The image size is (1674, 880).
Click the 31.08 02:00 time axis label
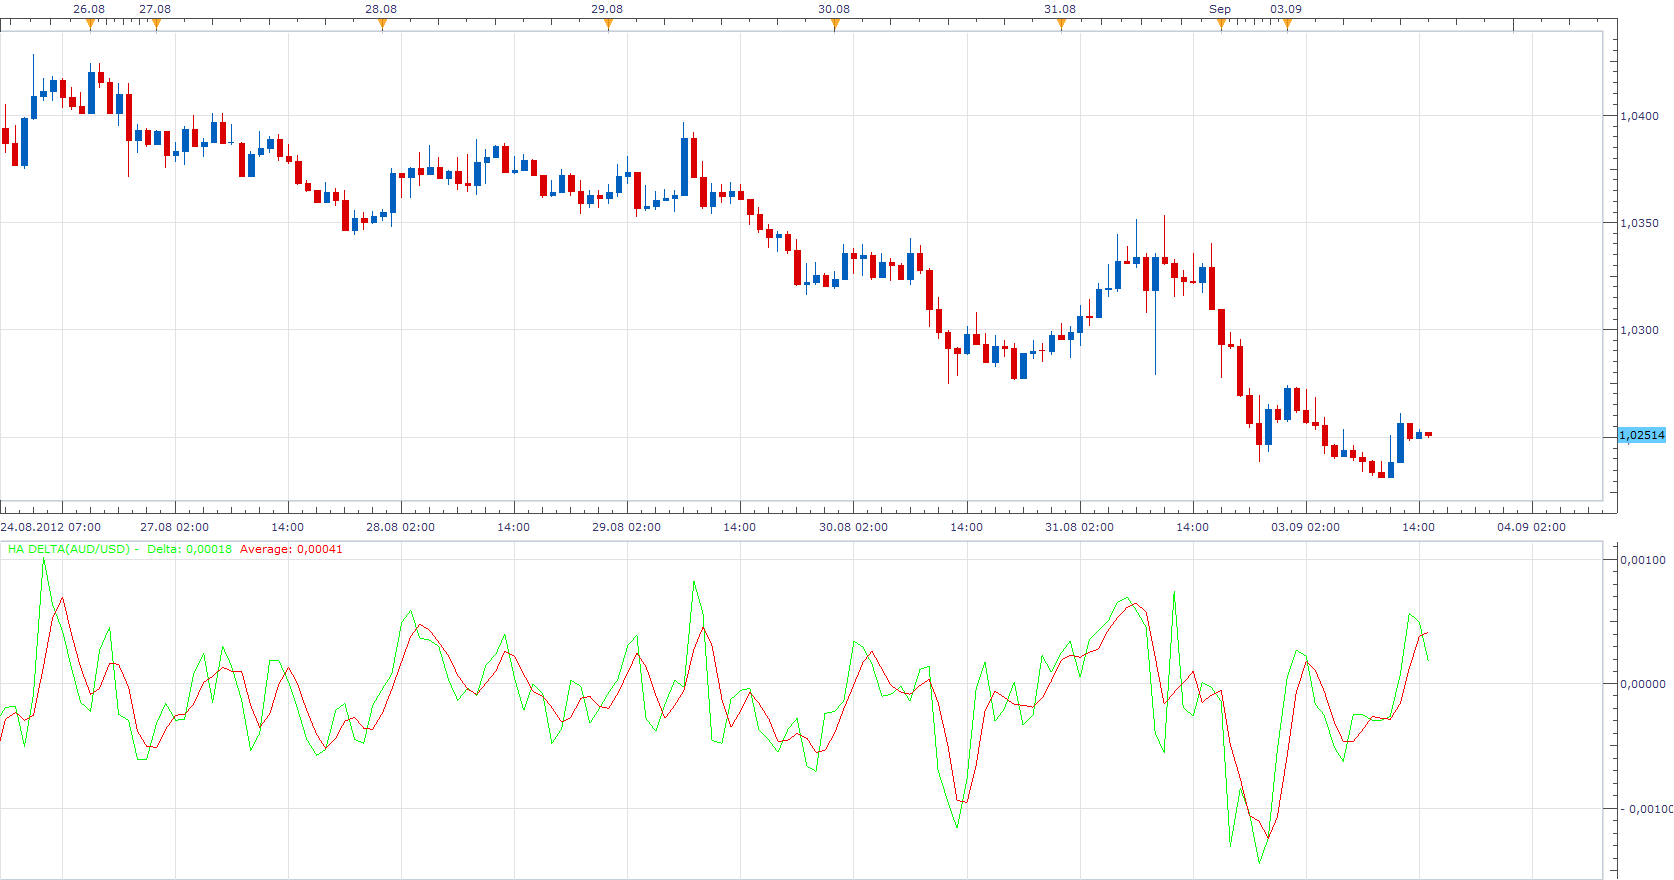click(1079, 527)
